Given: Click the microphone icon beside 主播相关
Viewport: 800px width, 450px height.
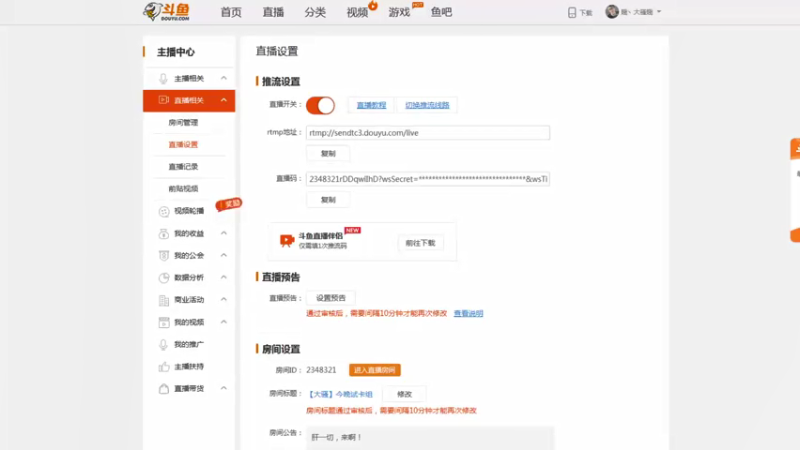Looking at the screenshot, I should click(x=163, y=79).
